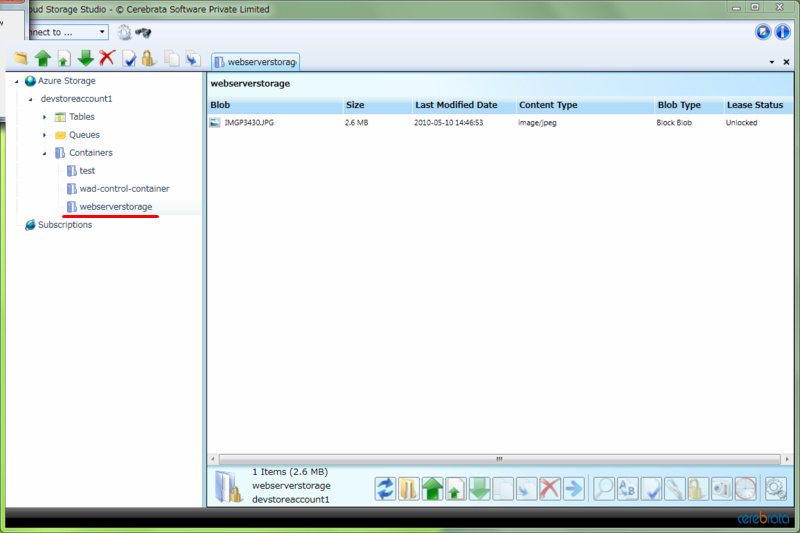Click the green down-arrow download icon in blob toolbar
This screenshot has width=800, height=533.
(x=479, y=489)
